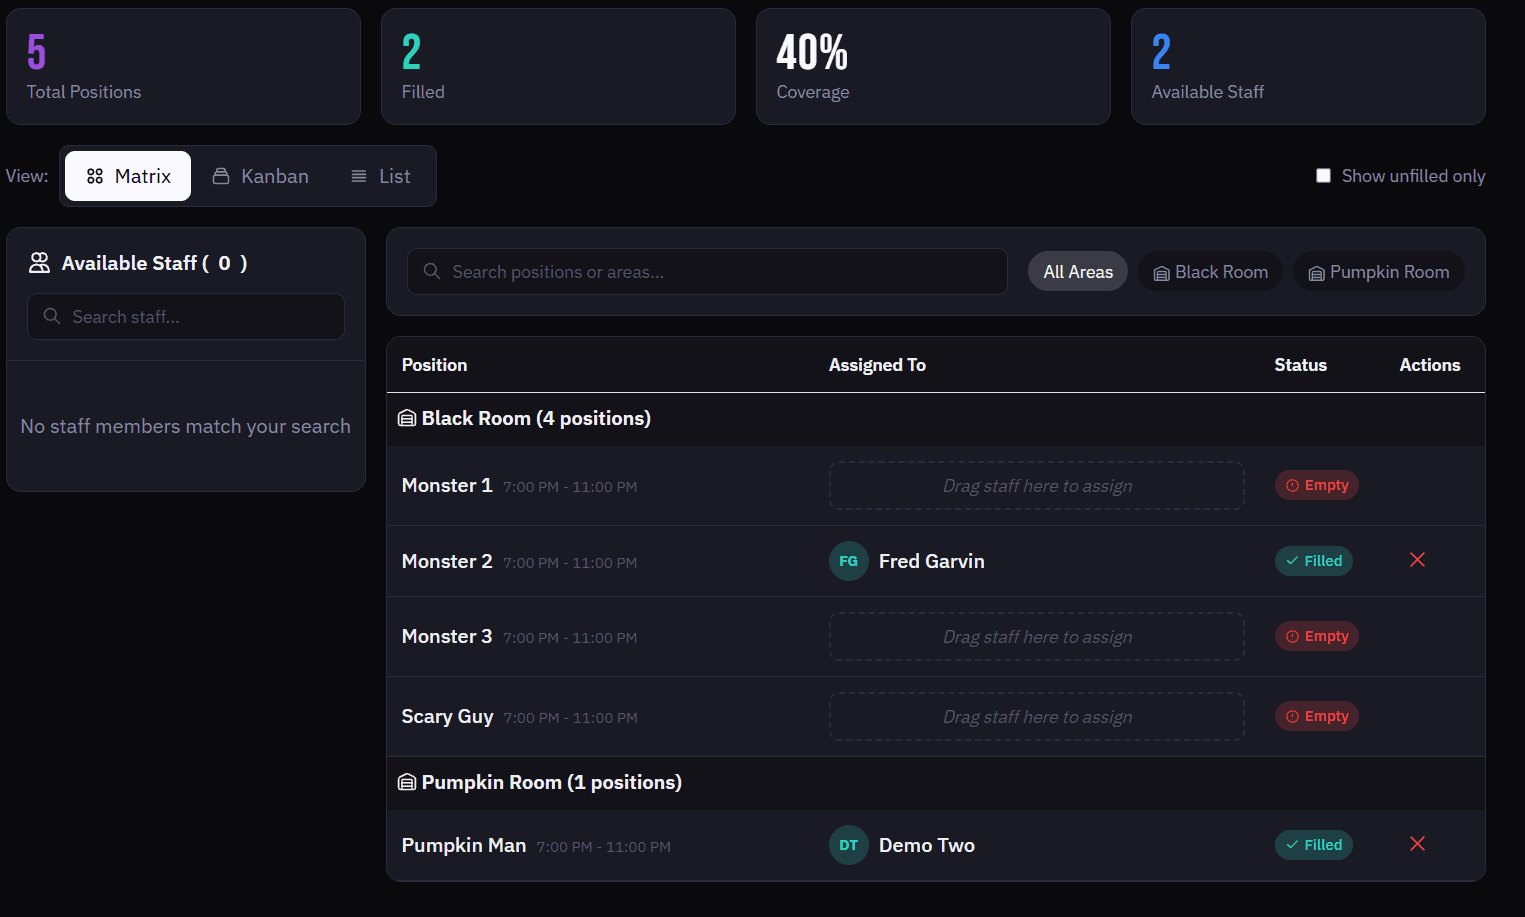The image size is (1525, 917).
Task: Select the All Areas filter
Action: [1077, 271]
